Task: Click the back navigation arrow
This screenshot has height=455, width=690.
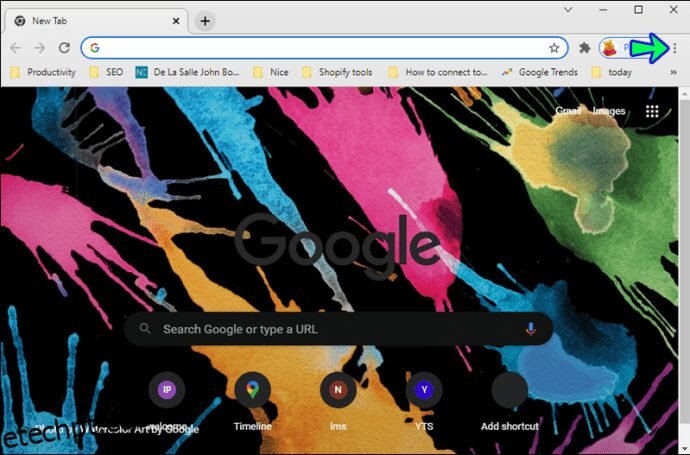Action: [x=15, y=48]
